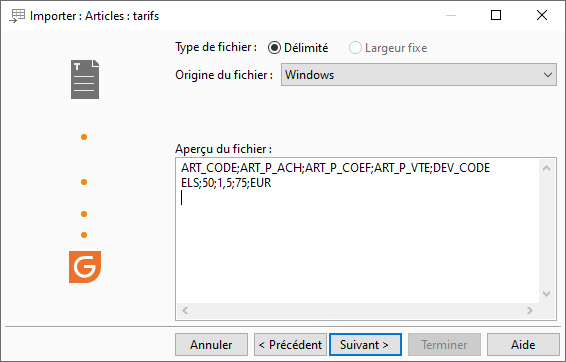Viewport: 566px width, 362px height.
Task: Click inside the Aperçu du fichier text area
Action: tap(358, 231)
